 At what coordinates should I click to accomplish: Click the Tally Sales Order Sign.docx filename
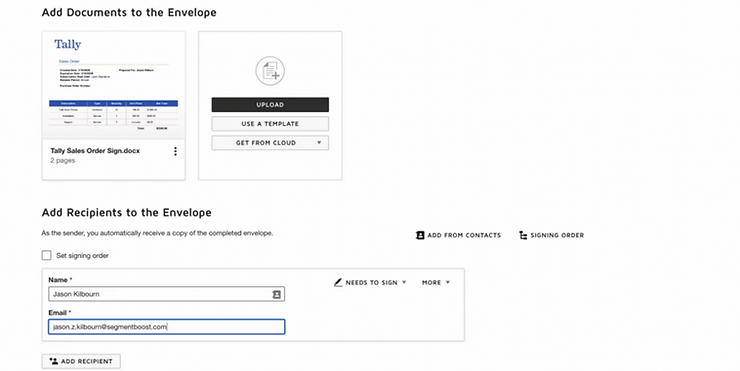pos(95,151)
